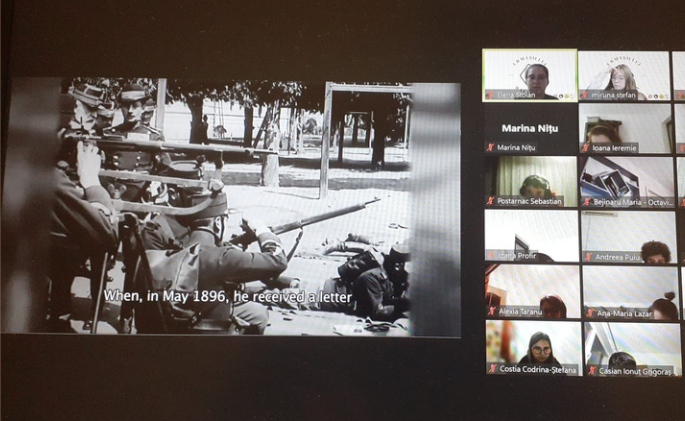Screen dimensions: 685x421
Task: Click the Andreea Puiu name label
Action: pyautogui.click(x=617, y=257)
